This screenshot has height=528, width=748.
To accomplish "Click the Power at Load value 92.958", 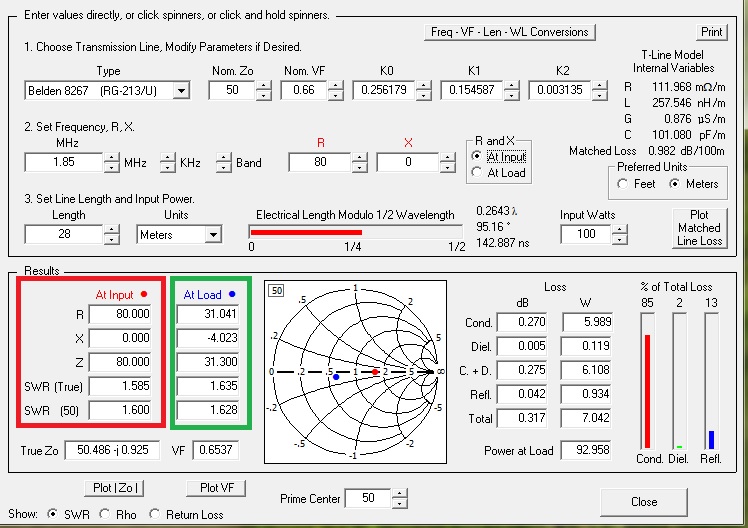I will [586, 450].
